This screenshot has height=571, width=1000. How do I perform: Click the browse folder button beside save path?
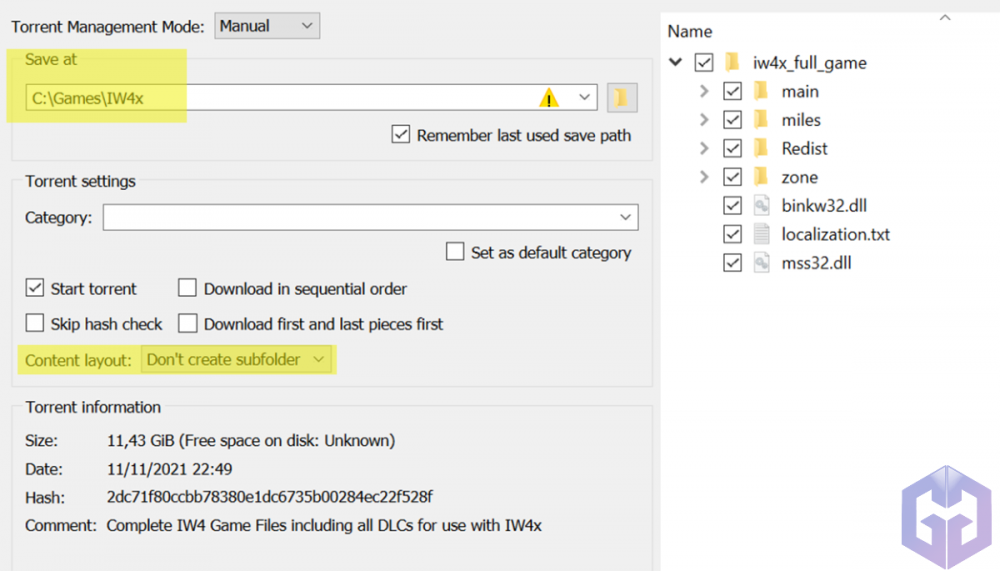pos(622,97)
